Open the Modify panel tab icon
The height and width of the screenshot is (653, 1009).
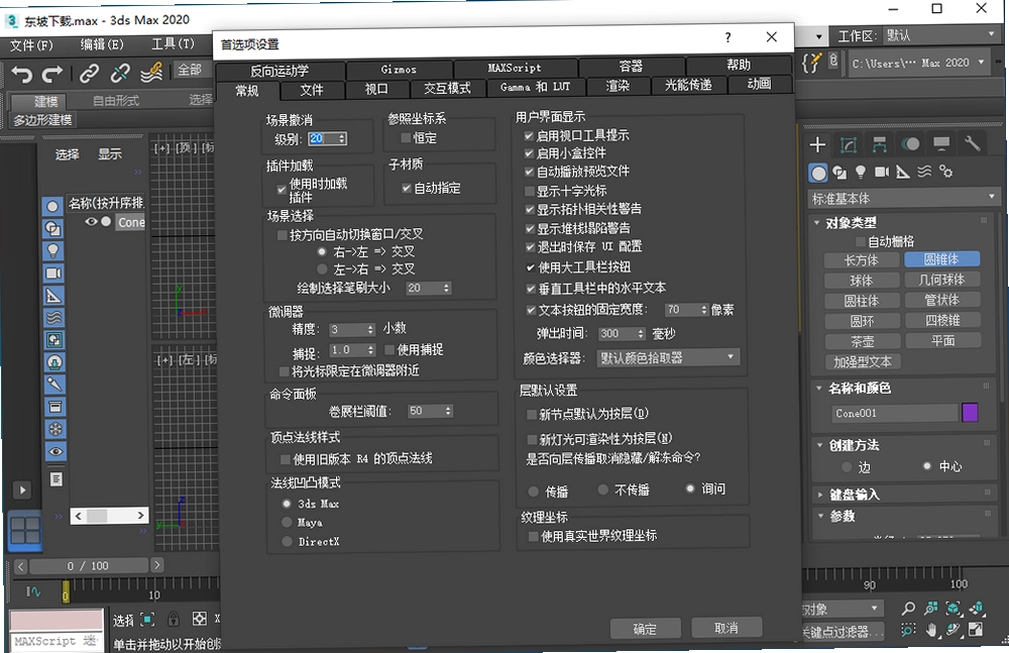click(x=848, y=145)
